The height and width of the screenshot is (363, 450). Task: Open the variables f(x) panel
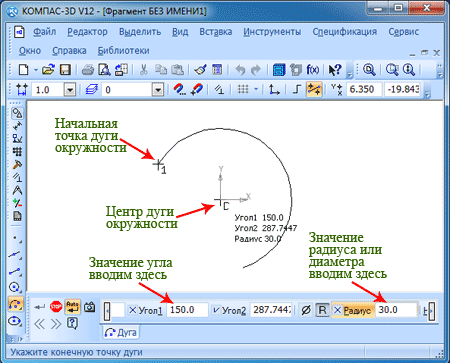tap(313, 70)
